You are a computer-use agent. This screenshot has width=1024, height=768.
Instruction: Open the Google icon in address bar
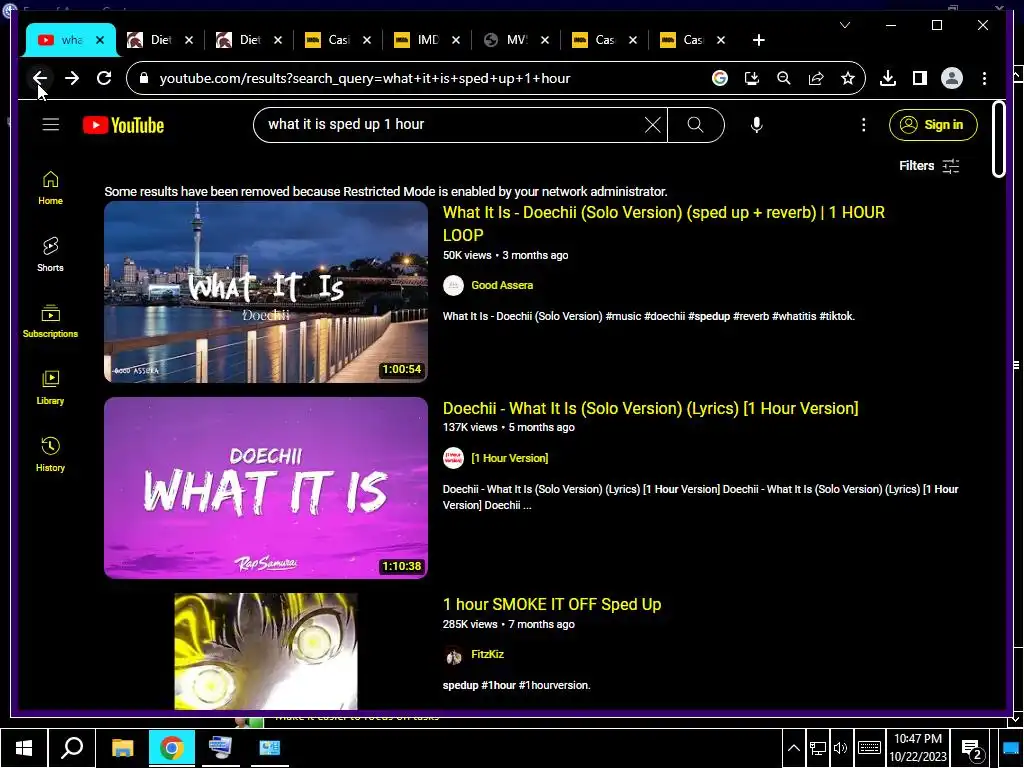pyautogui.click(x=720, y=78)
